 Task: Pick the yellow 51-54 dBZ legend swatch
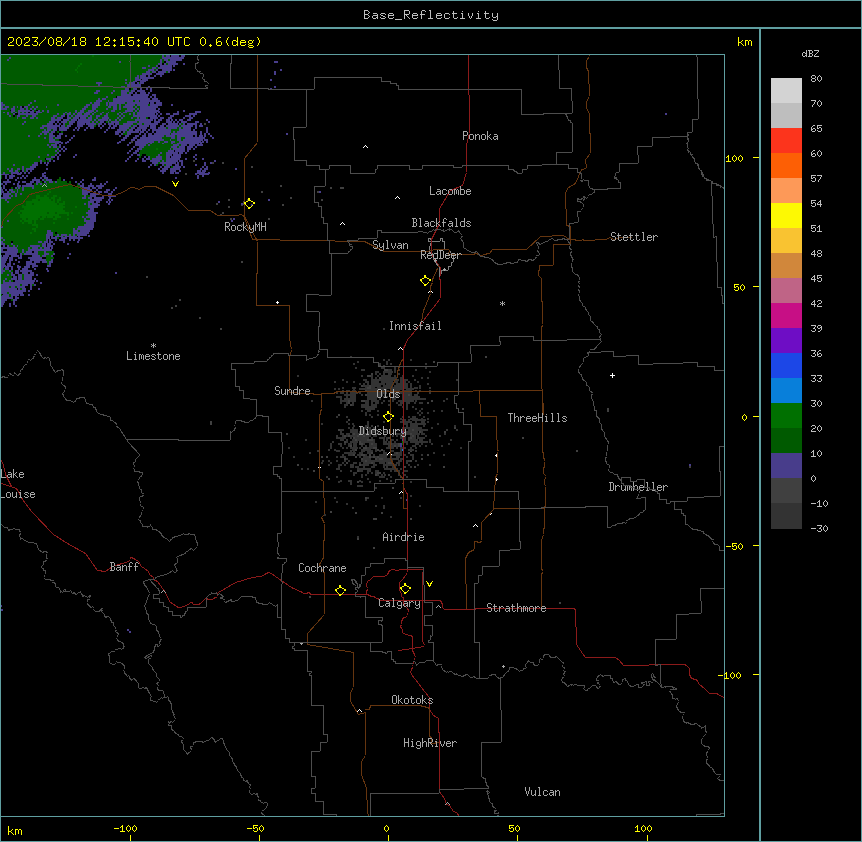(x=786, y=215)
